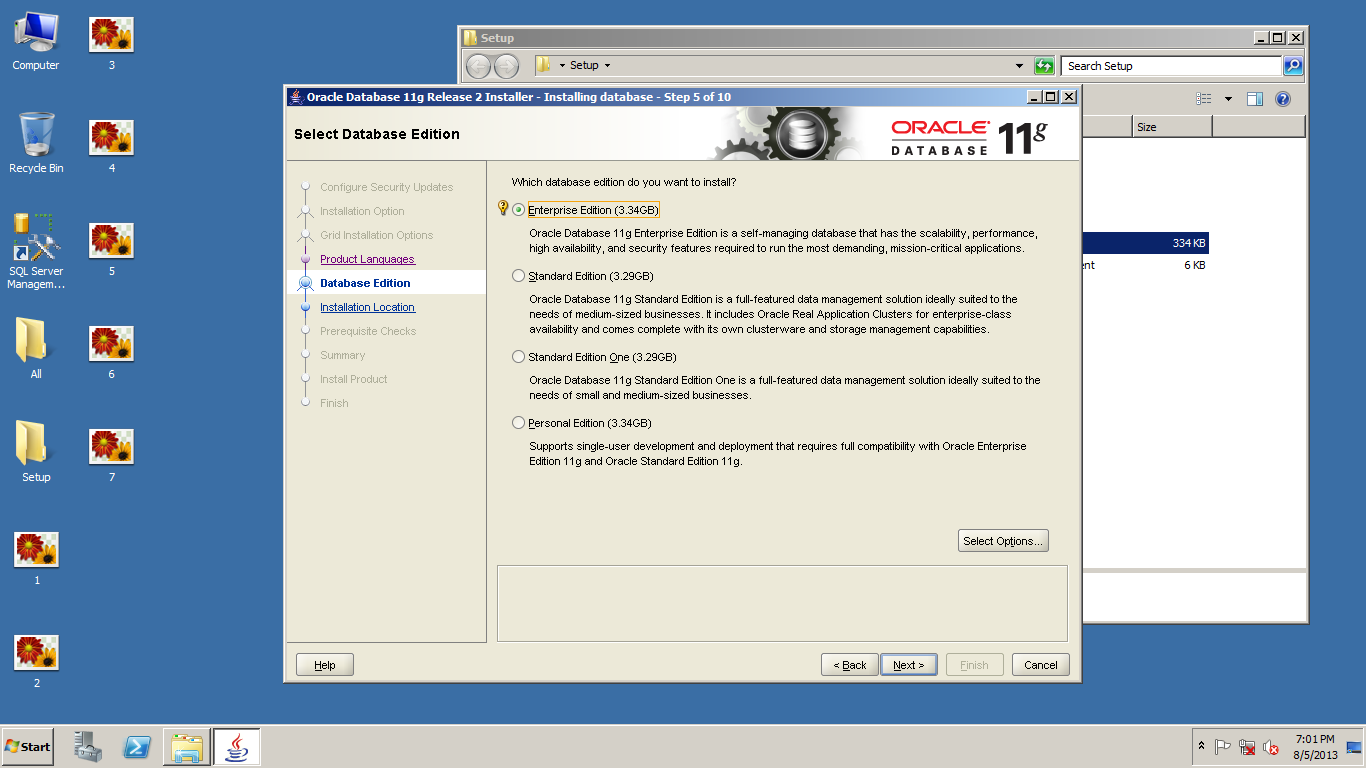1366x768 pixels.
Task: Jump to Installation Location step
Action: 367,307
